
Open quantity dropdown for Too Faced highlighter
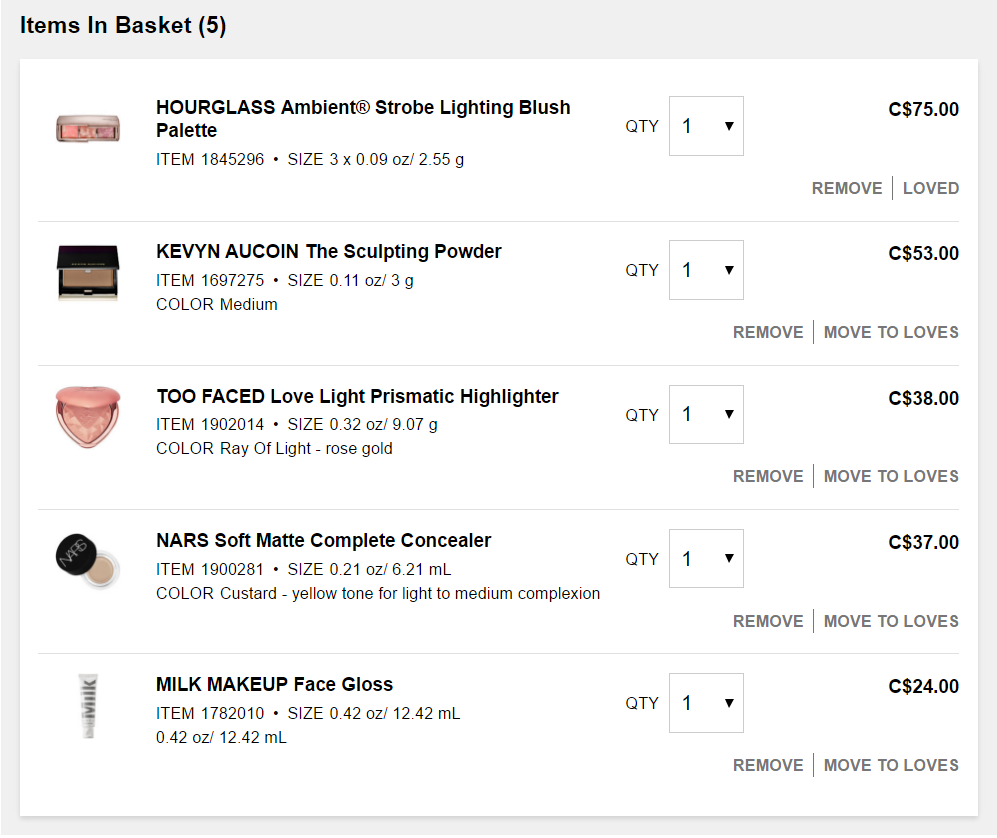coord(706,414)
